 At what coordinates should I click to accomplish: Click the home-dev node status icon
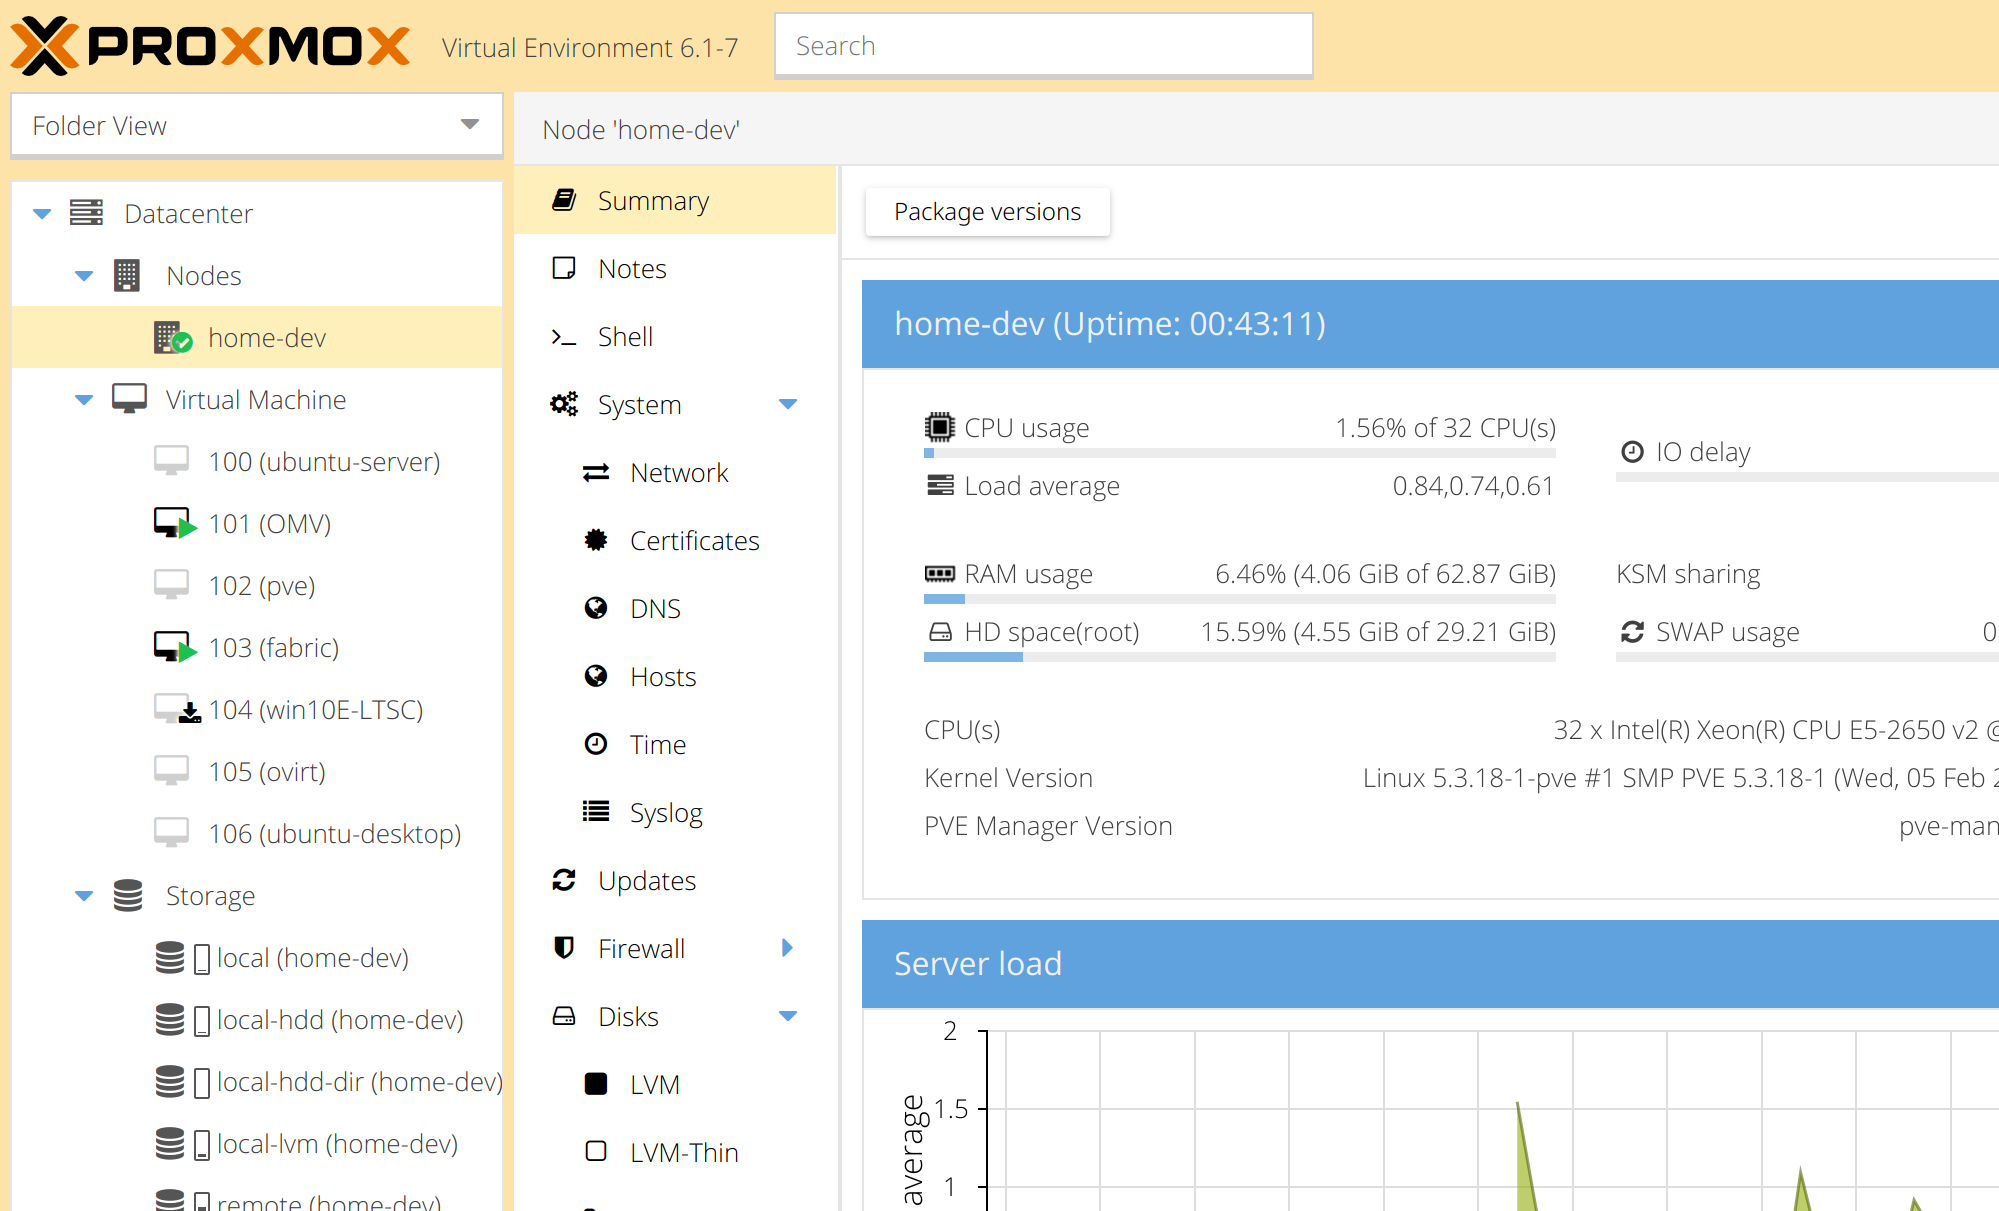tap(172, 338)
